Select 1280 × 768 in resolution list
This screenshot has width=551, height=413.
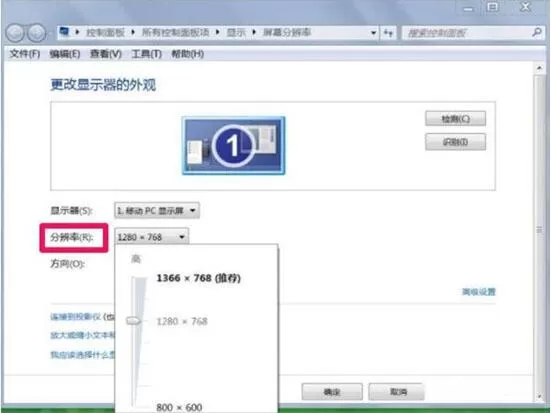(182, 321)
